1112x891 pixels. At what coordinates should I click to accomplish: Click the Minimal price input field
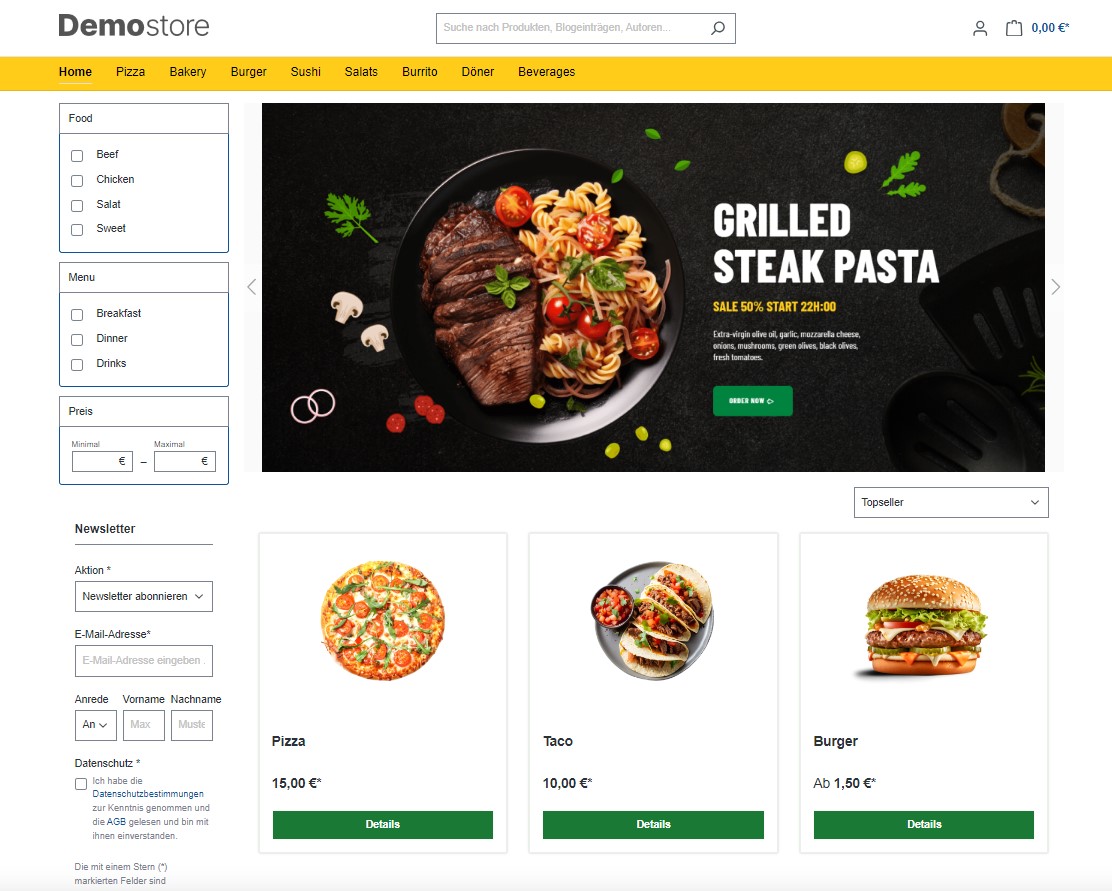pos(102,461)
